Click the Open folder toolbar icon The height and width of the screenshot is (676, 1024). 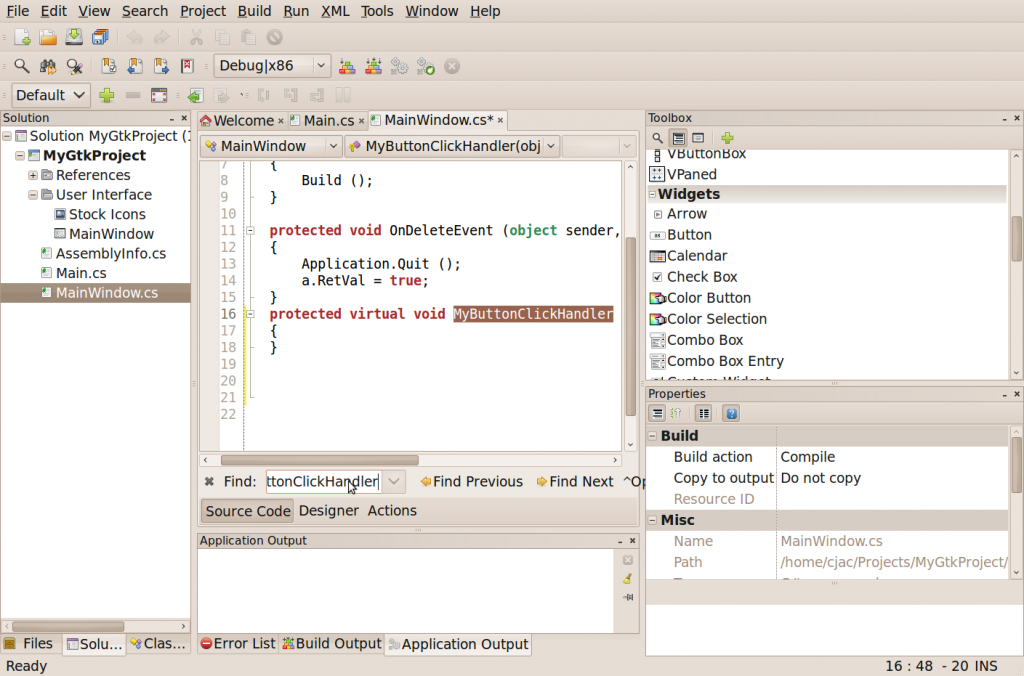point(48,37)
